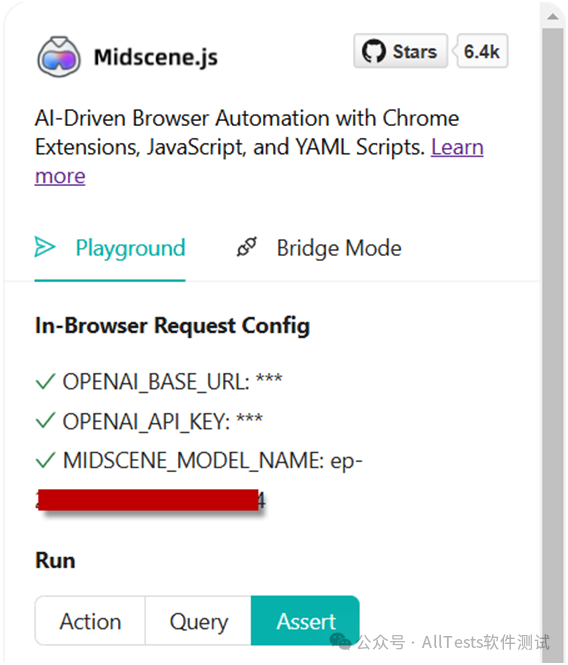Select the Action run mode
The height and width of the screenshot is (665, 568).
[90, 621]
